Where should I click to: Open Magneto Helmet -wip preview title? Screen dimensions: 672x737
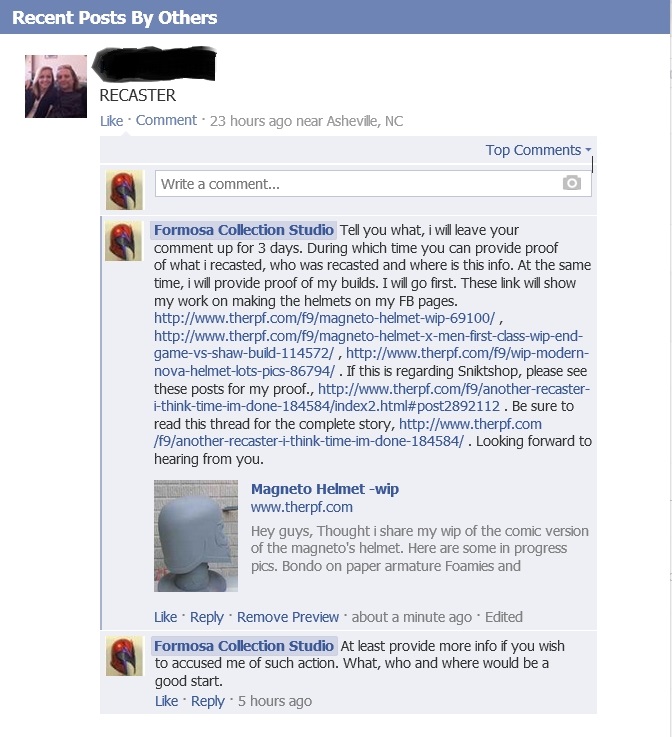pos(325,489)
